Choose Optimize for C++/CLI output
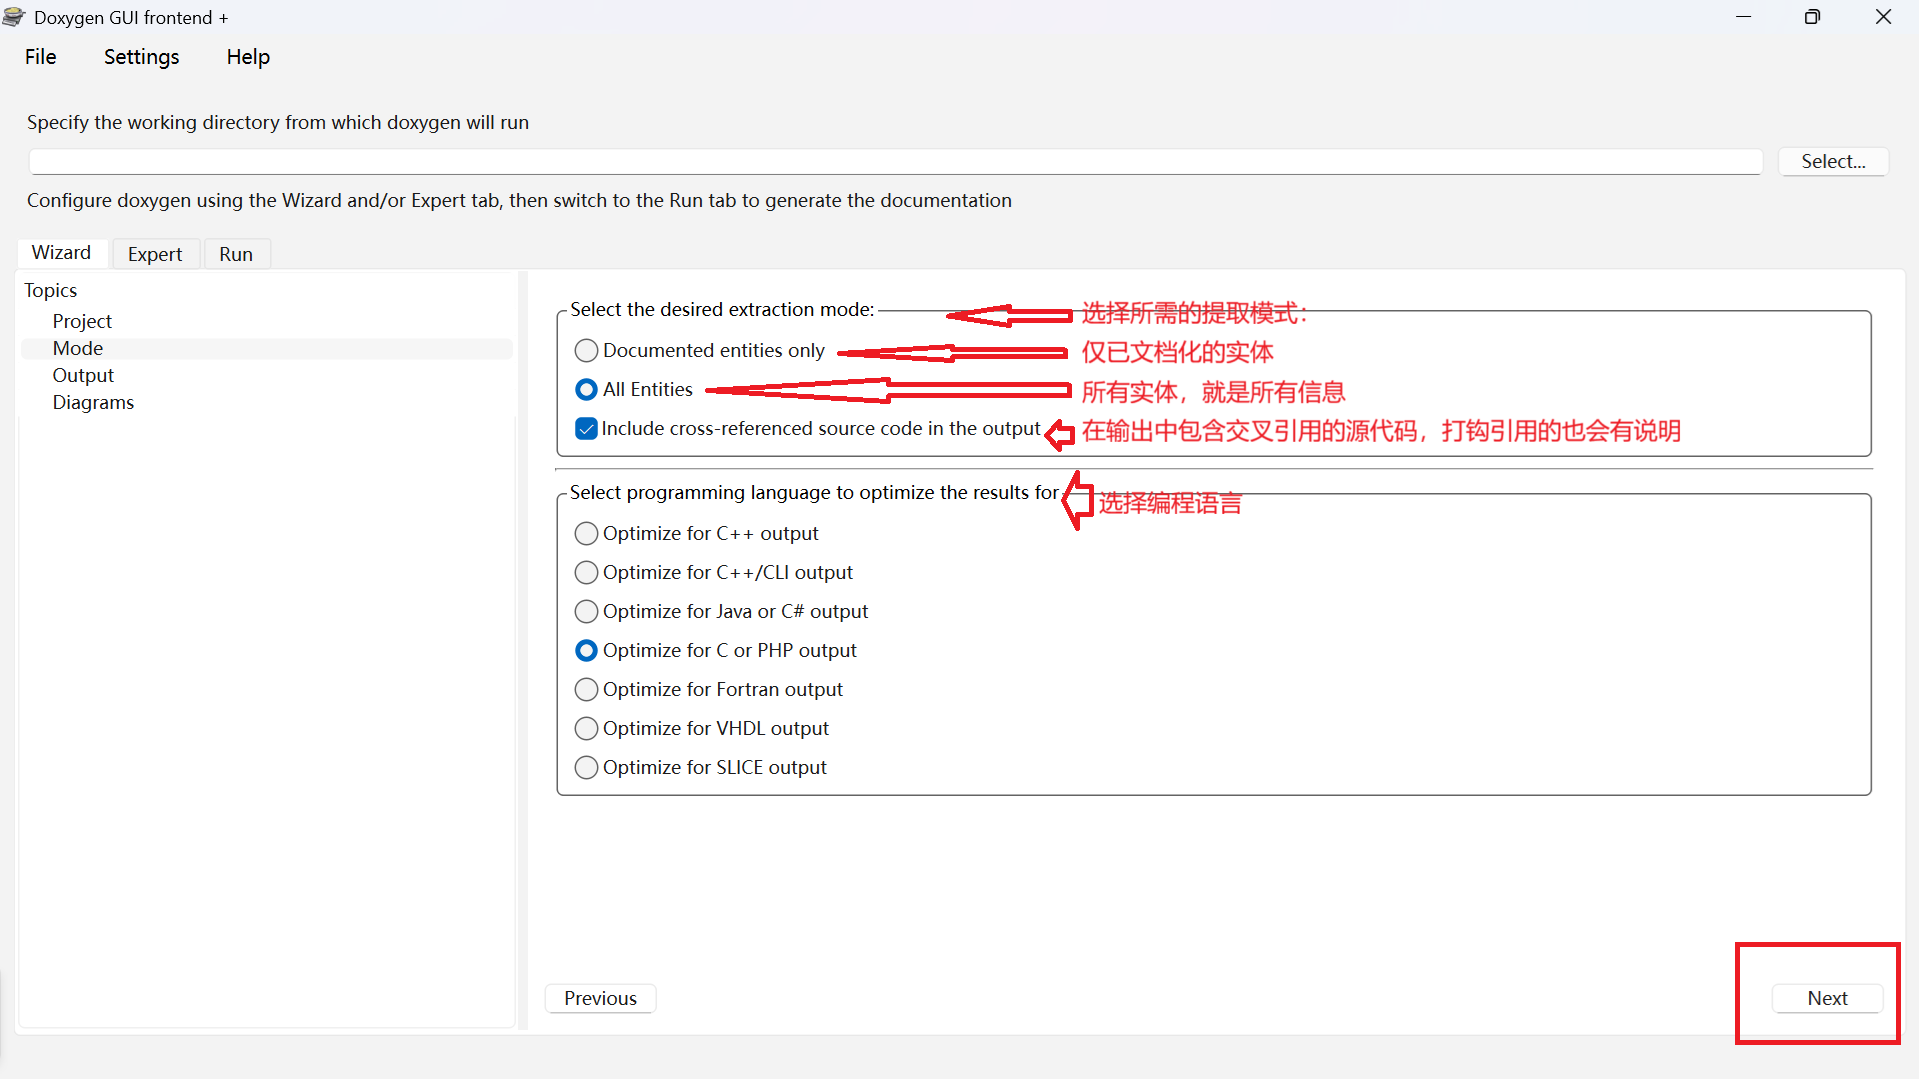Screen dimensions: 1920x1080 (587, 573)
